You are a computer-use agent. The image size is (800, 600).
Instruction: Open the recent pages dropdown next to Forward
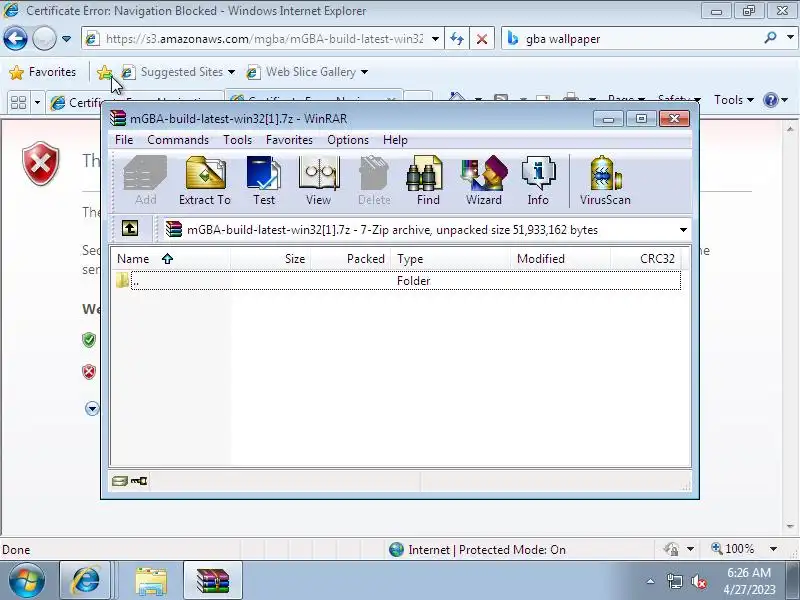[66, 39]
